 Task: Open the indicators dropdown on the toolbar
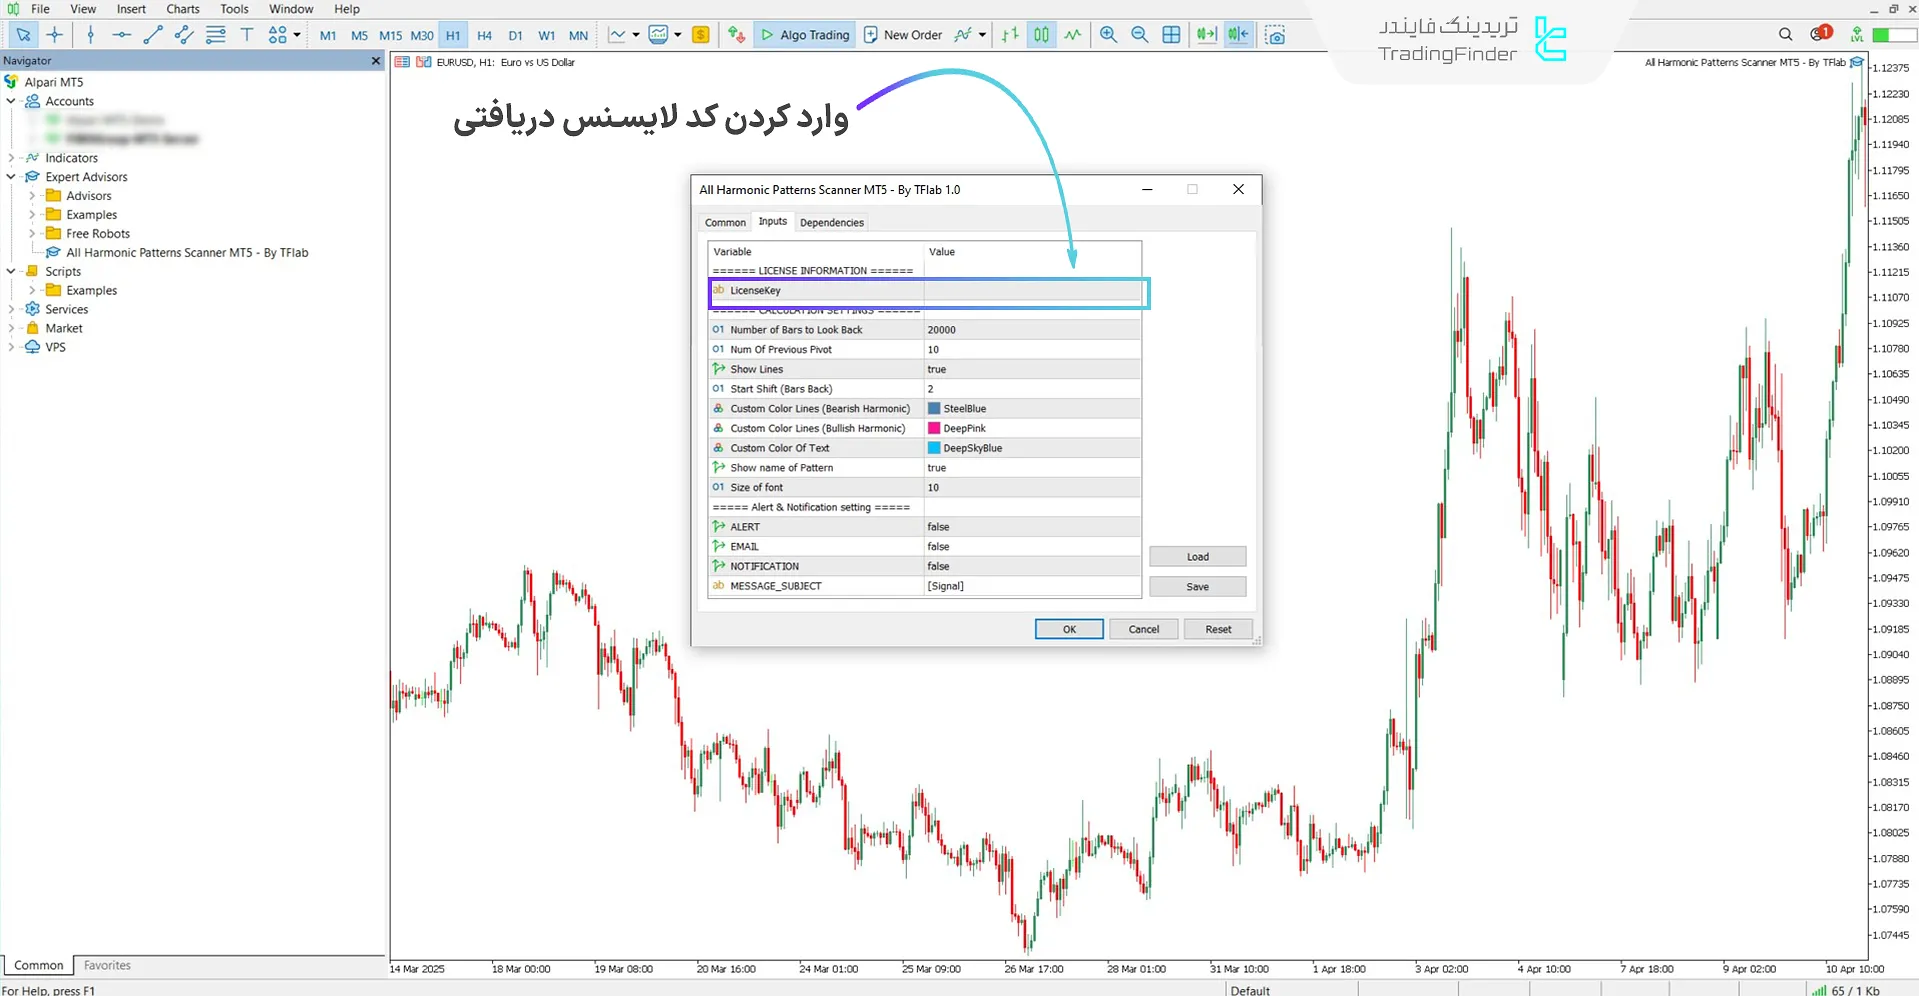(x=636, y=34)
